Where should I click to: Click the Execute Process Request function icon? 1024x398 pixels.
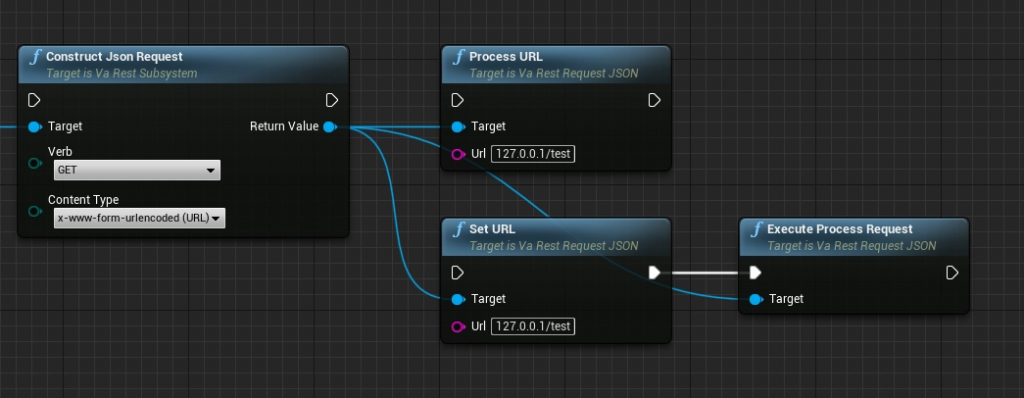pos(757,230)
